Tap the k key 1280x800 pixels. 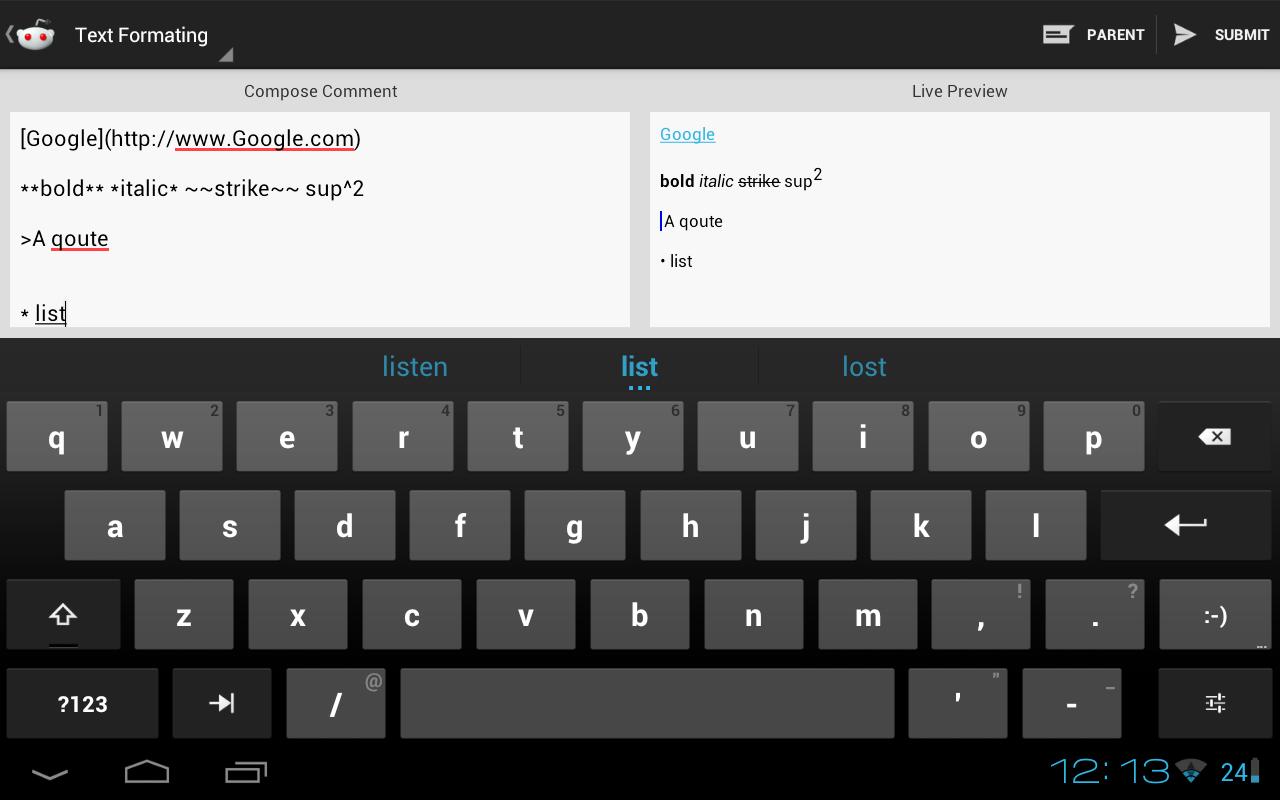[x=921, y=525]
